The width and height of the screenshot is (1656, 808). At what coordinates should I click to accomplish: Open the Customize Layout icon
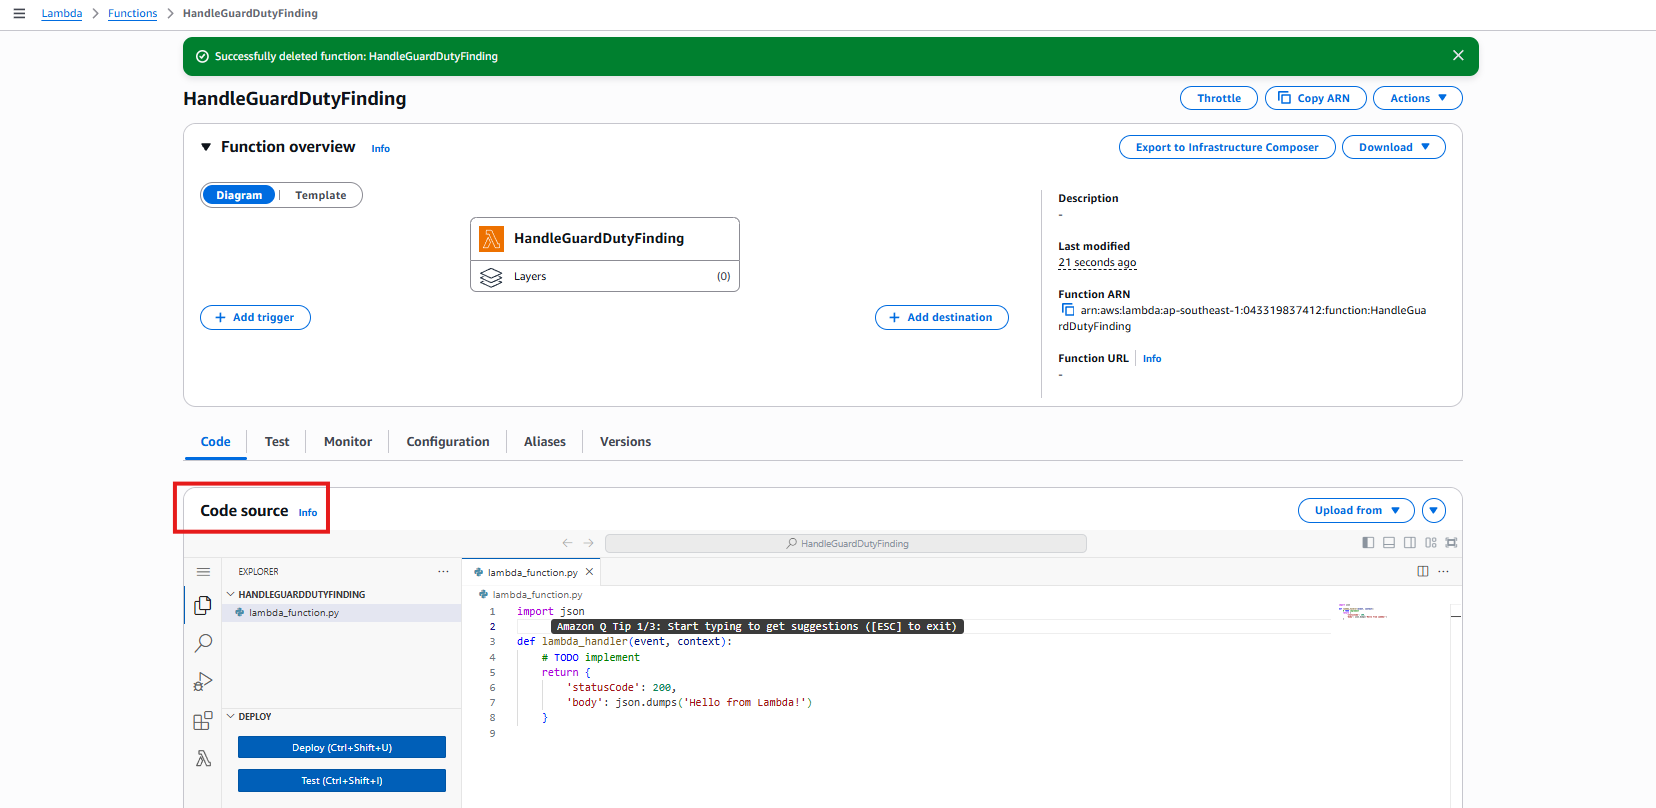coord(1431,543)
